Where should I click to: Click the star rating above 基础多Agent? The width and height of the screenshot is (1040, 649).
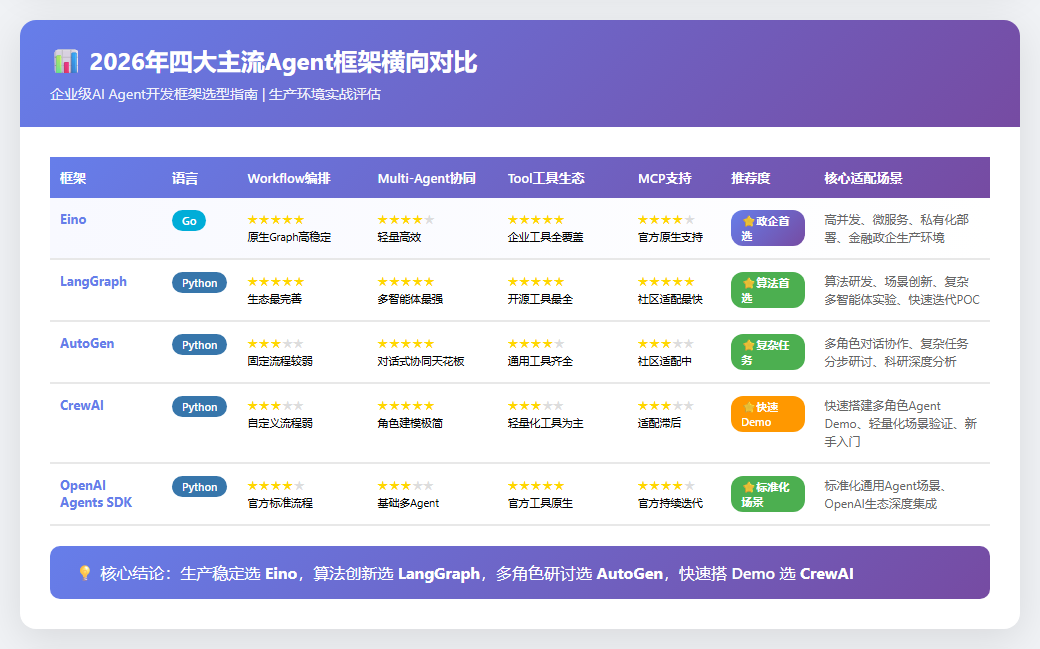406,486
